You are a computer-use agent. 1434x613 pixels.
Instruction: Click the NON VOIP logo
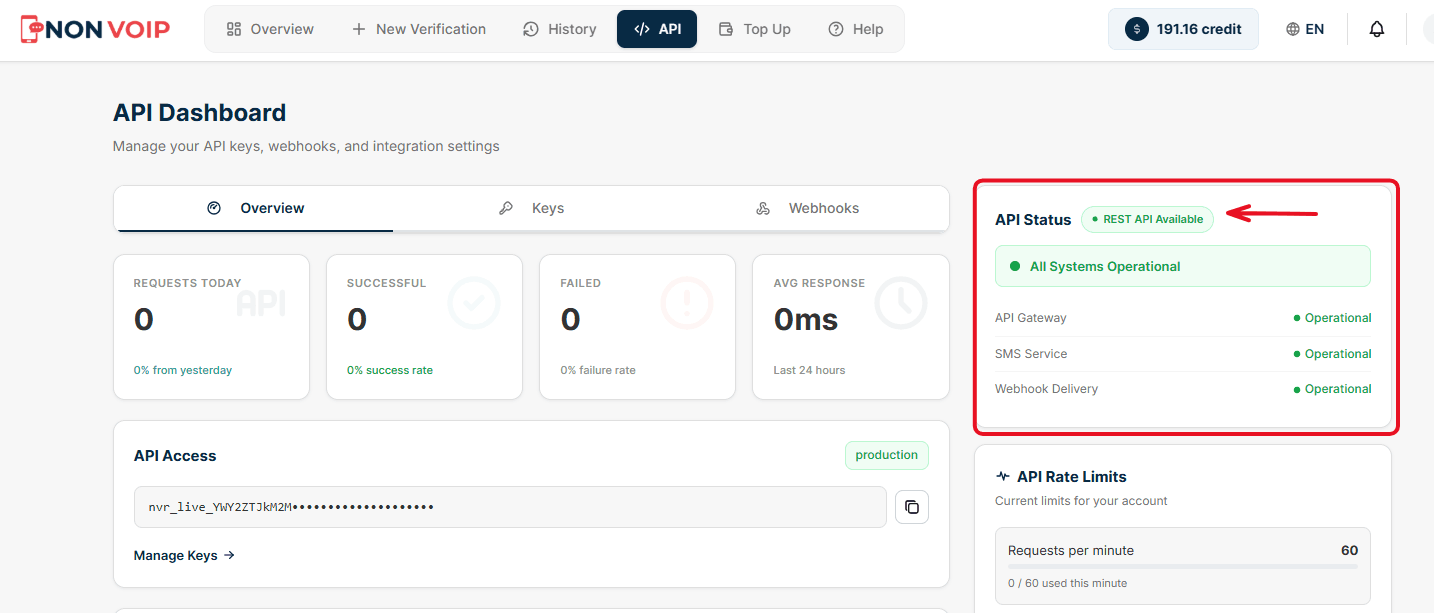coord(95,29)
